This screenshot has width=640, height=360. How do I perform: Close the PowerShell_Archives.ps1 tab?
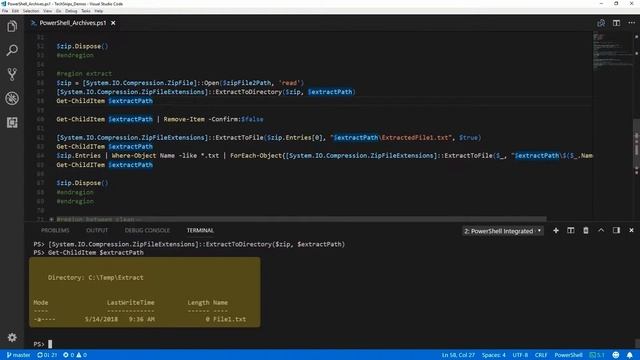coord(113,23)
